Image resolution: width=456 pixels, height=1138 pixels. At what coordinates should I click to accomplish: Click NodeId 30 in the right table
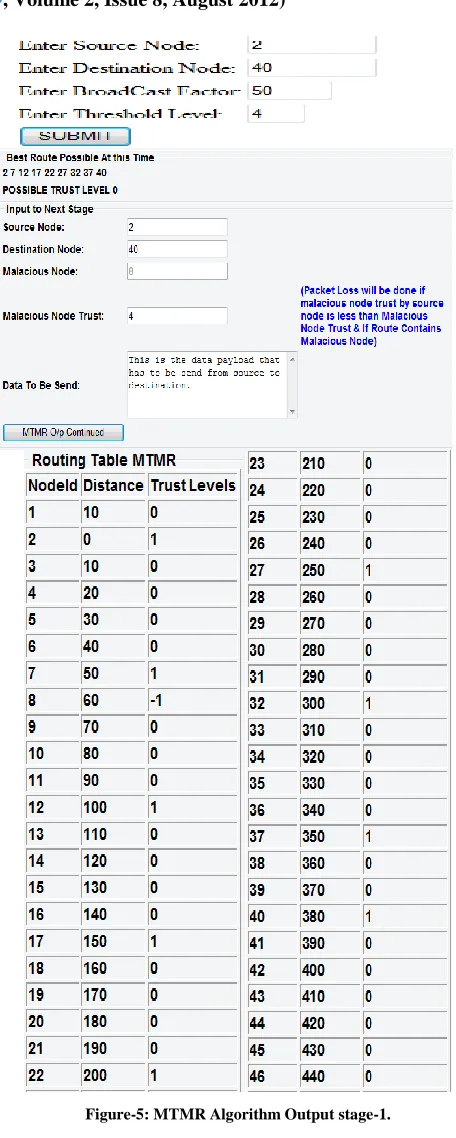(257, 650)
